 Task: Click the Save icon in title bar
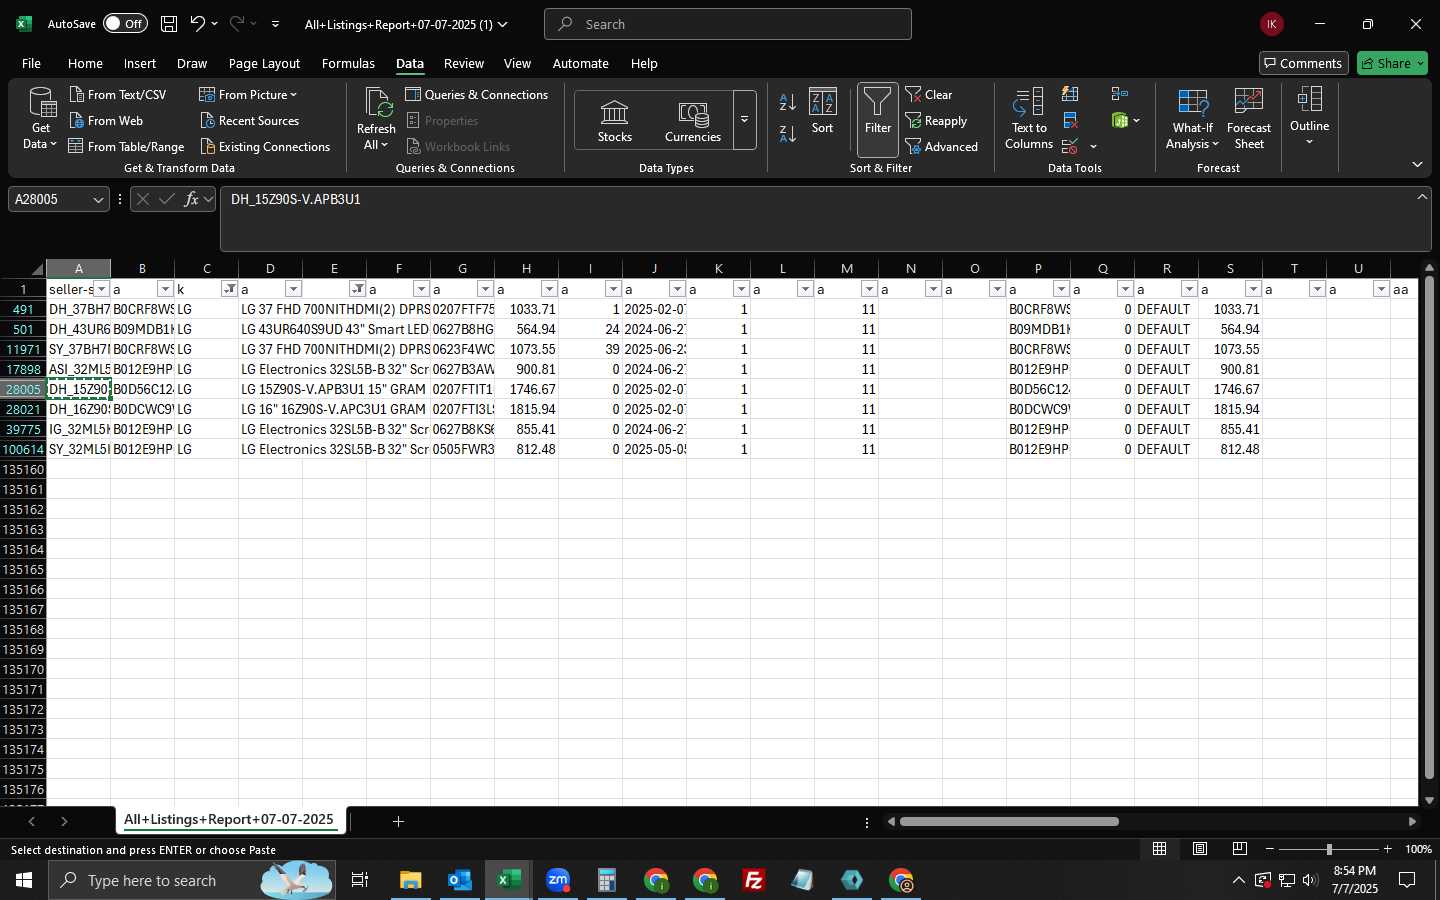(x=169, y=24)
